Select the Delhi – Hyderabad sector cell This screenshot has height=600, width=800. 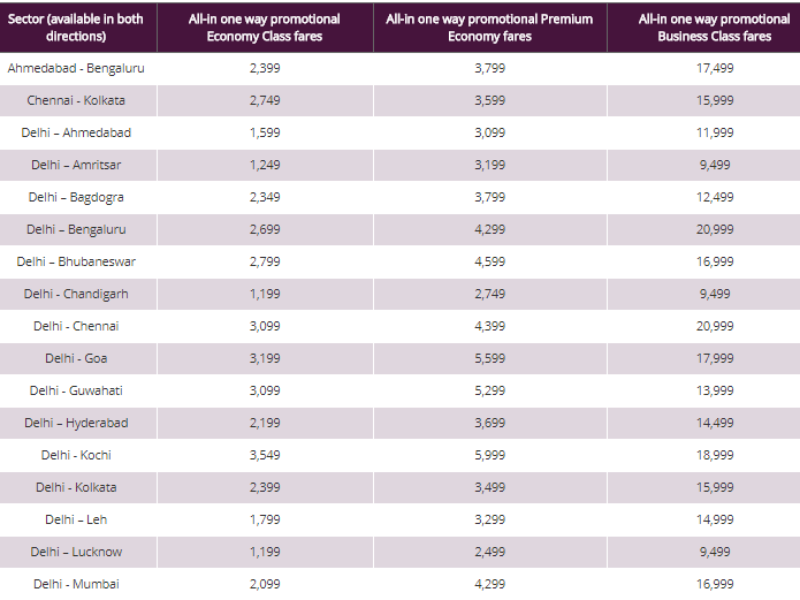point(76,423)
